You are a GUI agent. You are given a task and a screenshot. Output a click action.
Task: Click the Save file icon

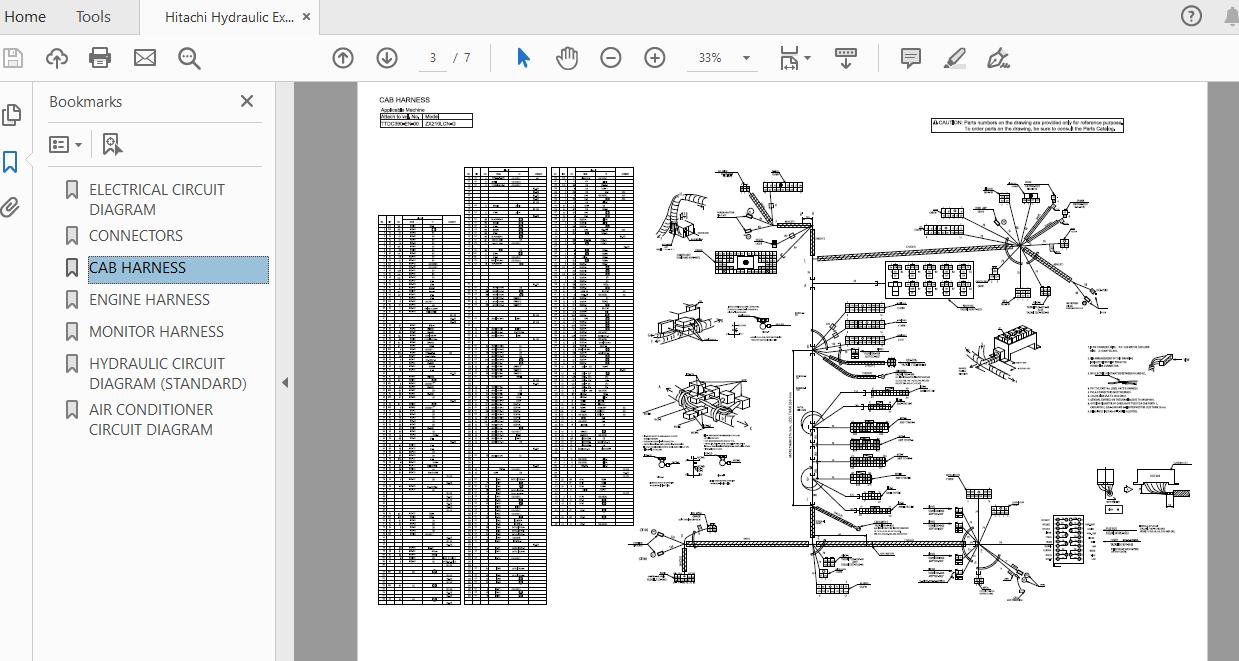coord(13,58)
